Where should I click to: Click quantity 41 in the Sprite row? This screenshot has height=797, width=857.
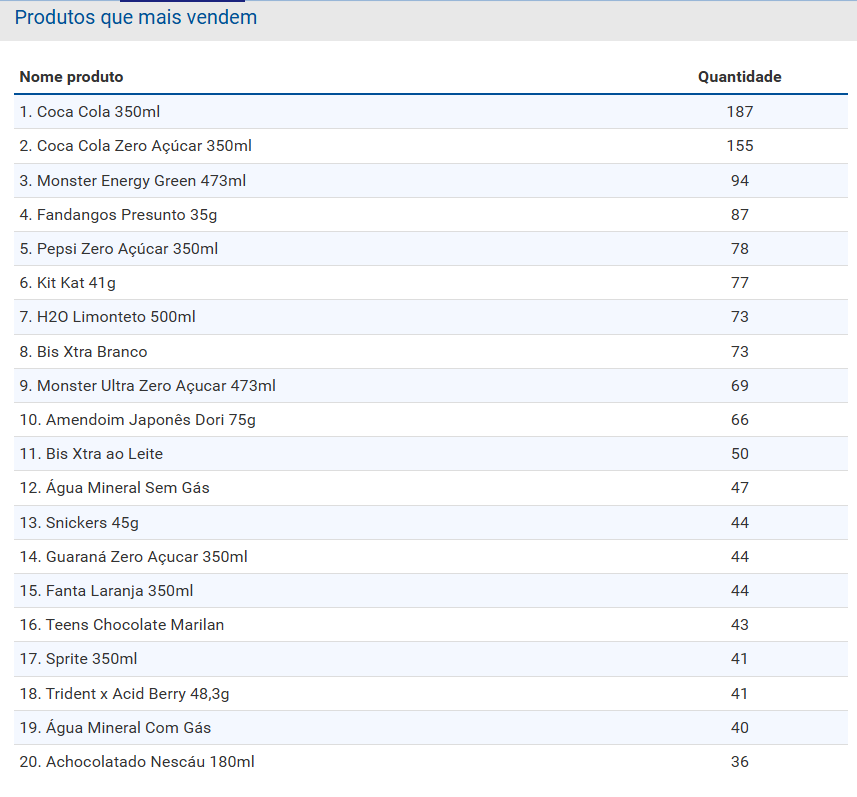tap(740, 659)
